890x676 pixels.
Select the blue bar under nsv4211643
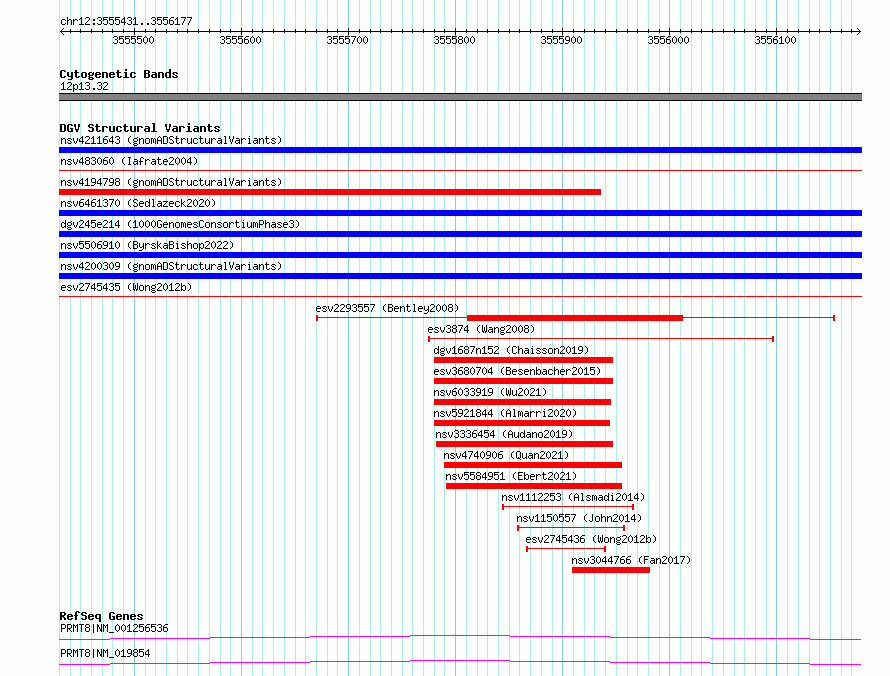460,150
